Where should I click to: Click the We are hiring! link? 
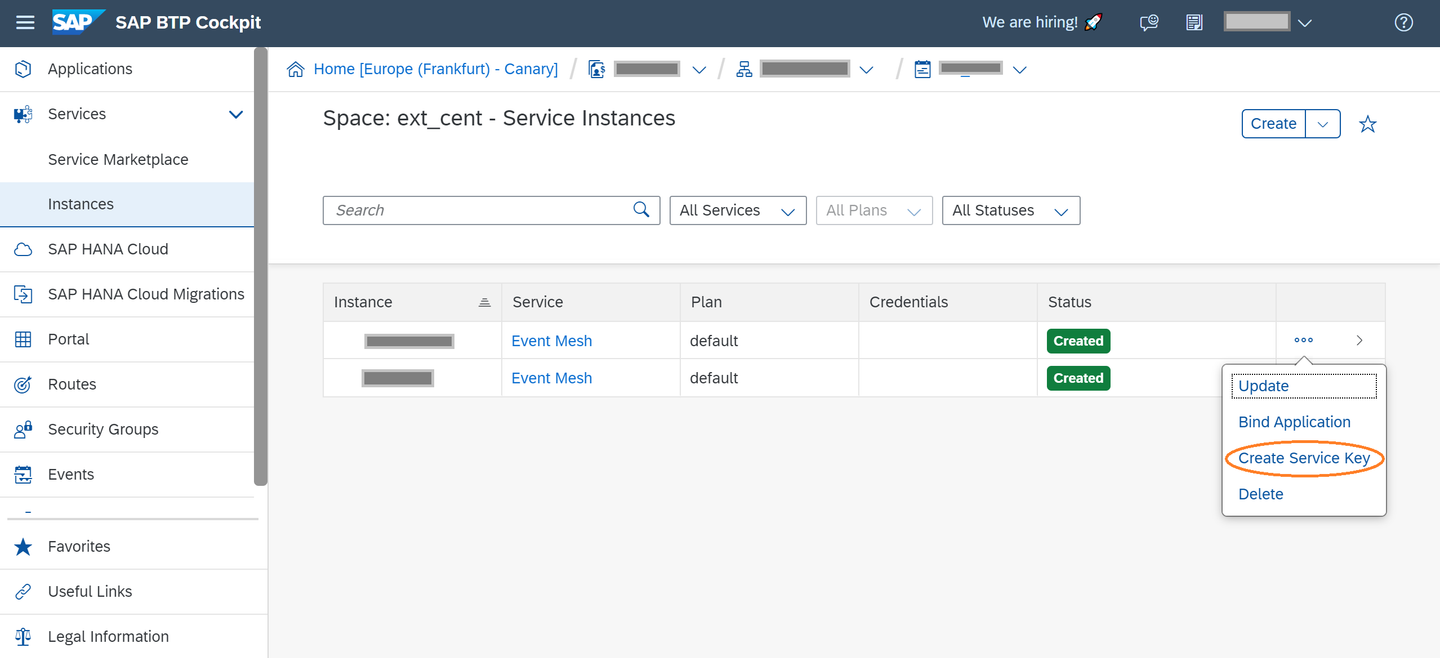(1043, 22)
